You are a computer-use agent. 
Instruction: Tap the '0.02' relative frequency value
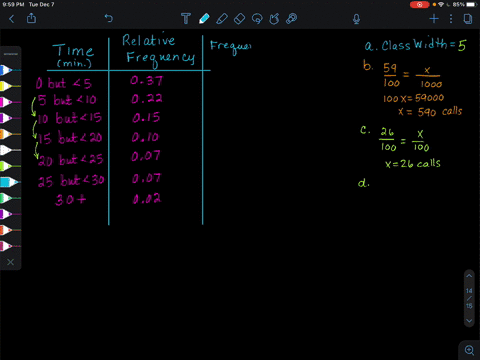tap(146, 199)
